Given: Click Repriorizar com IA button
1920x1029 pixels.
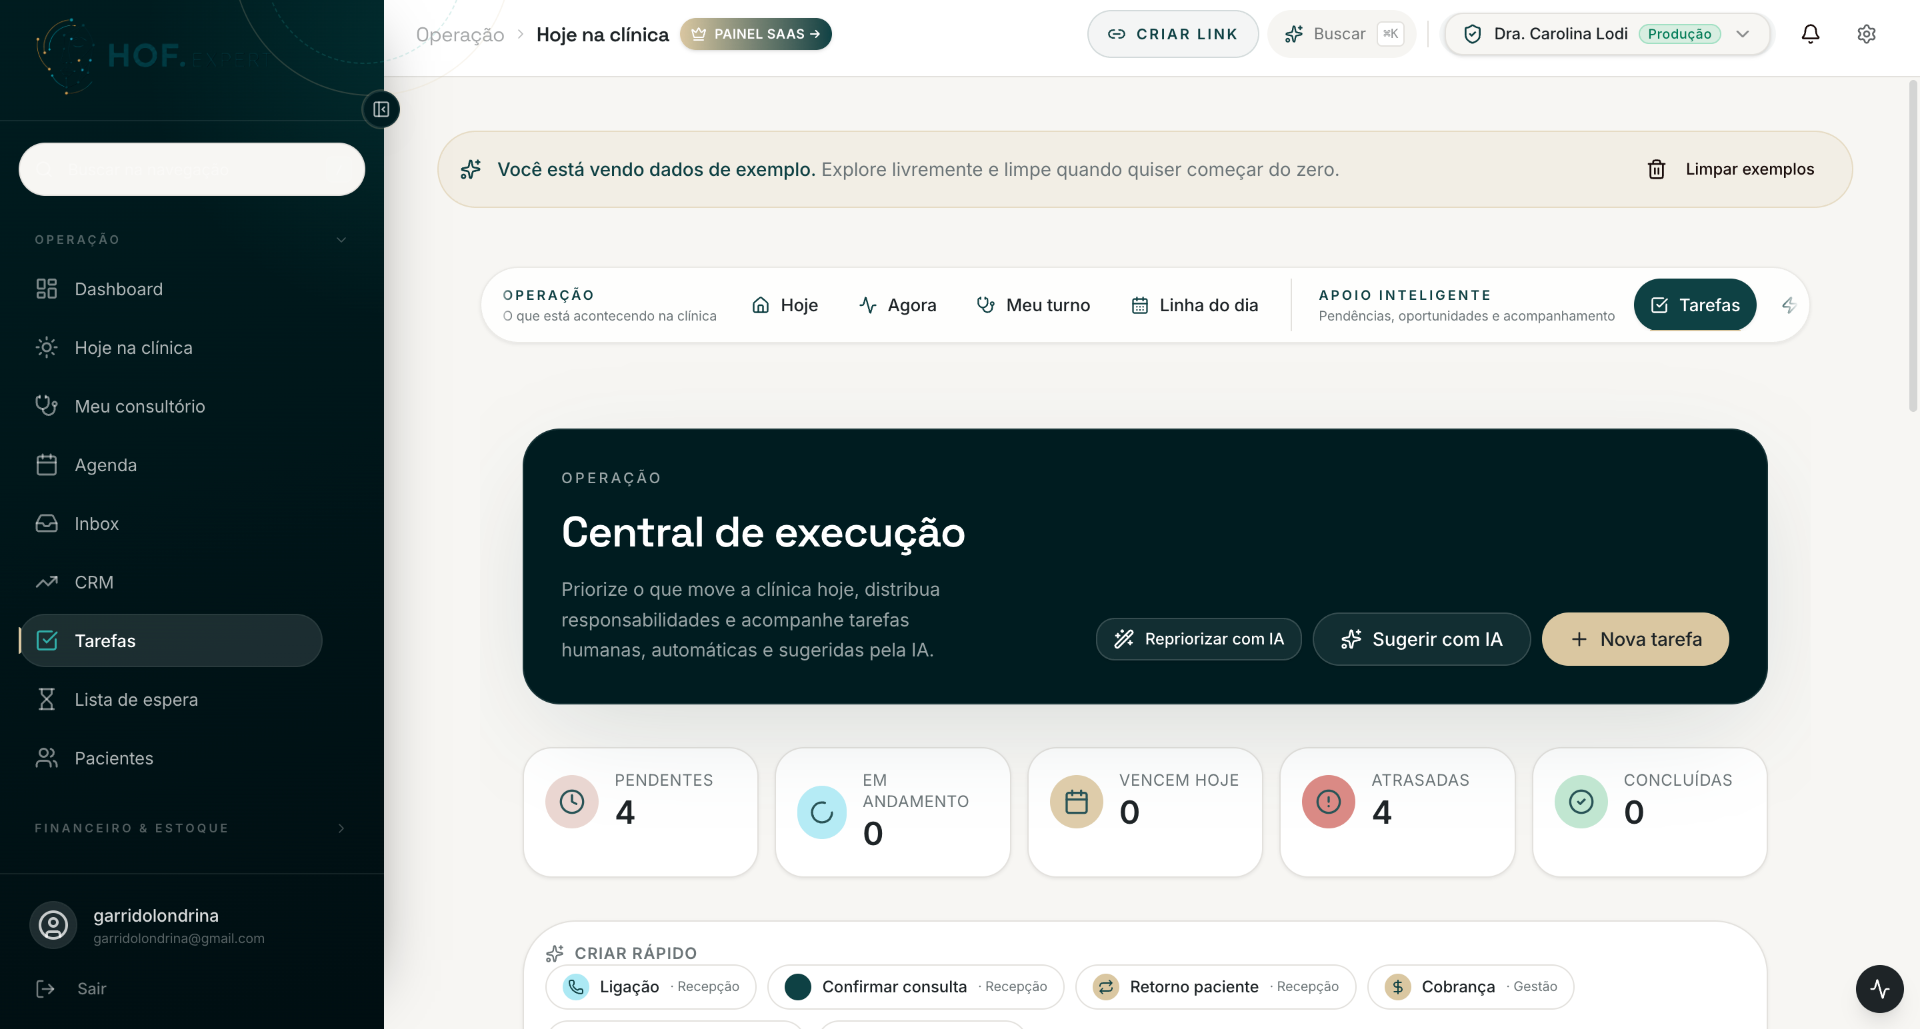Looking at the screenshot, I should (x=1199, y=639).
